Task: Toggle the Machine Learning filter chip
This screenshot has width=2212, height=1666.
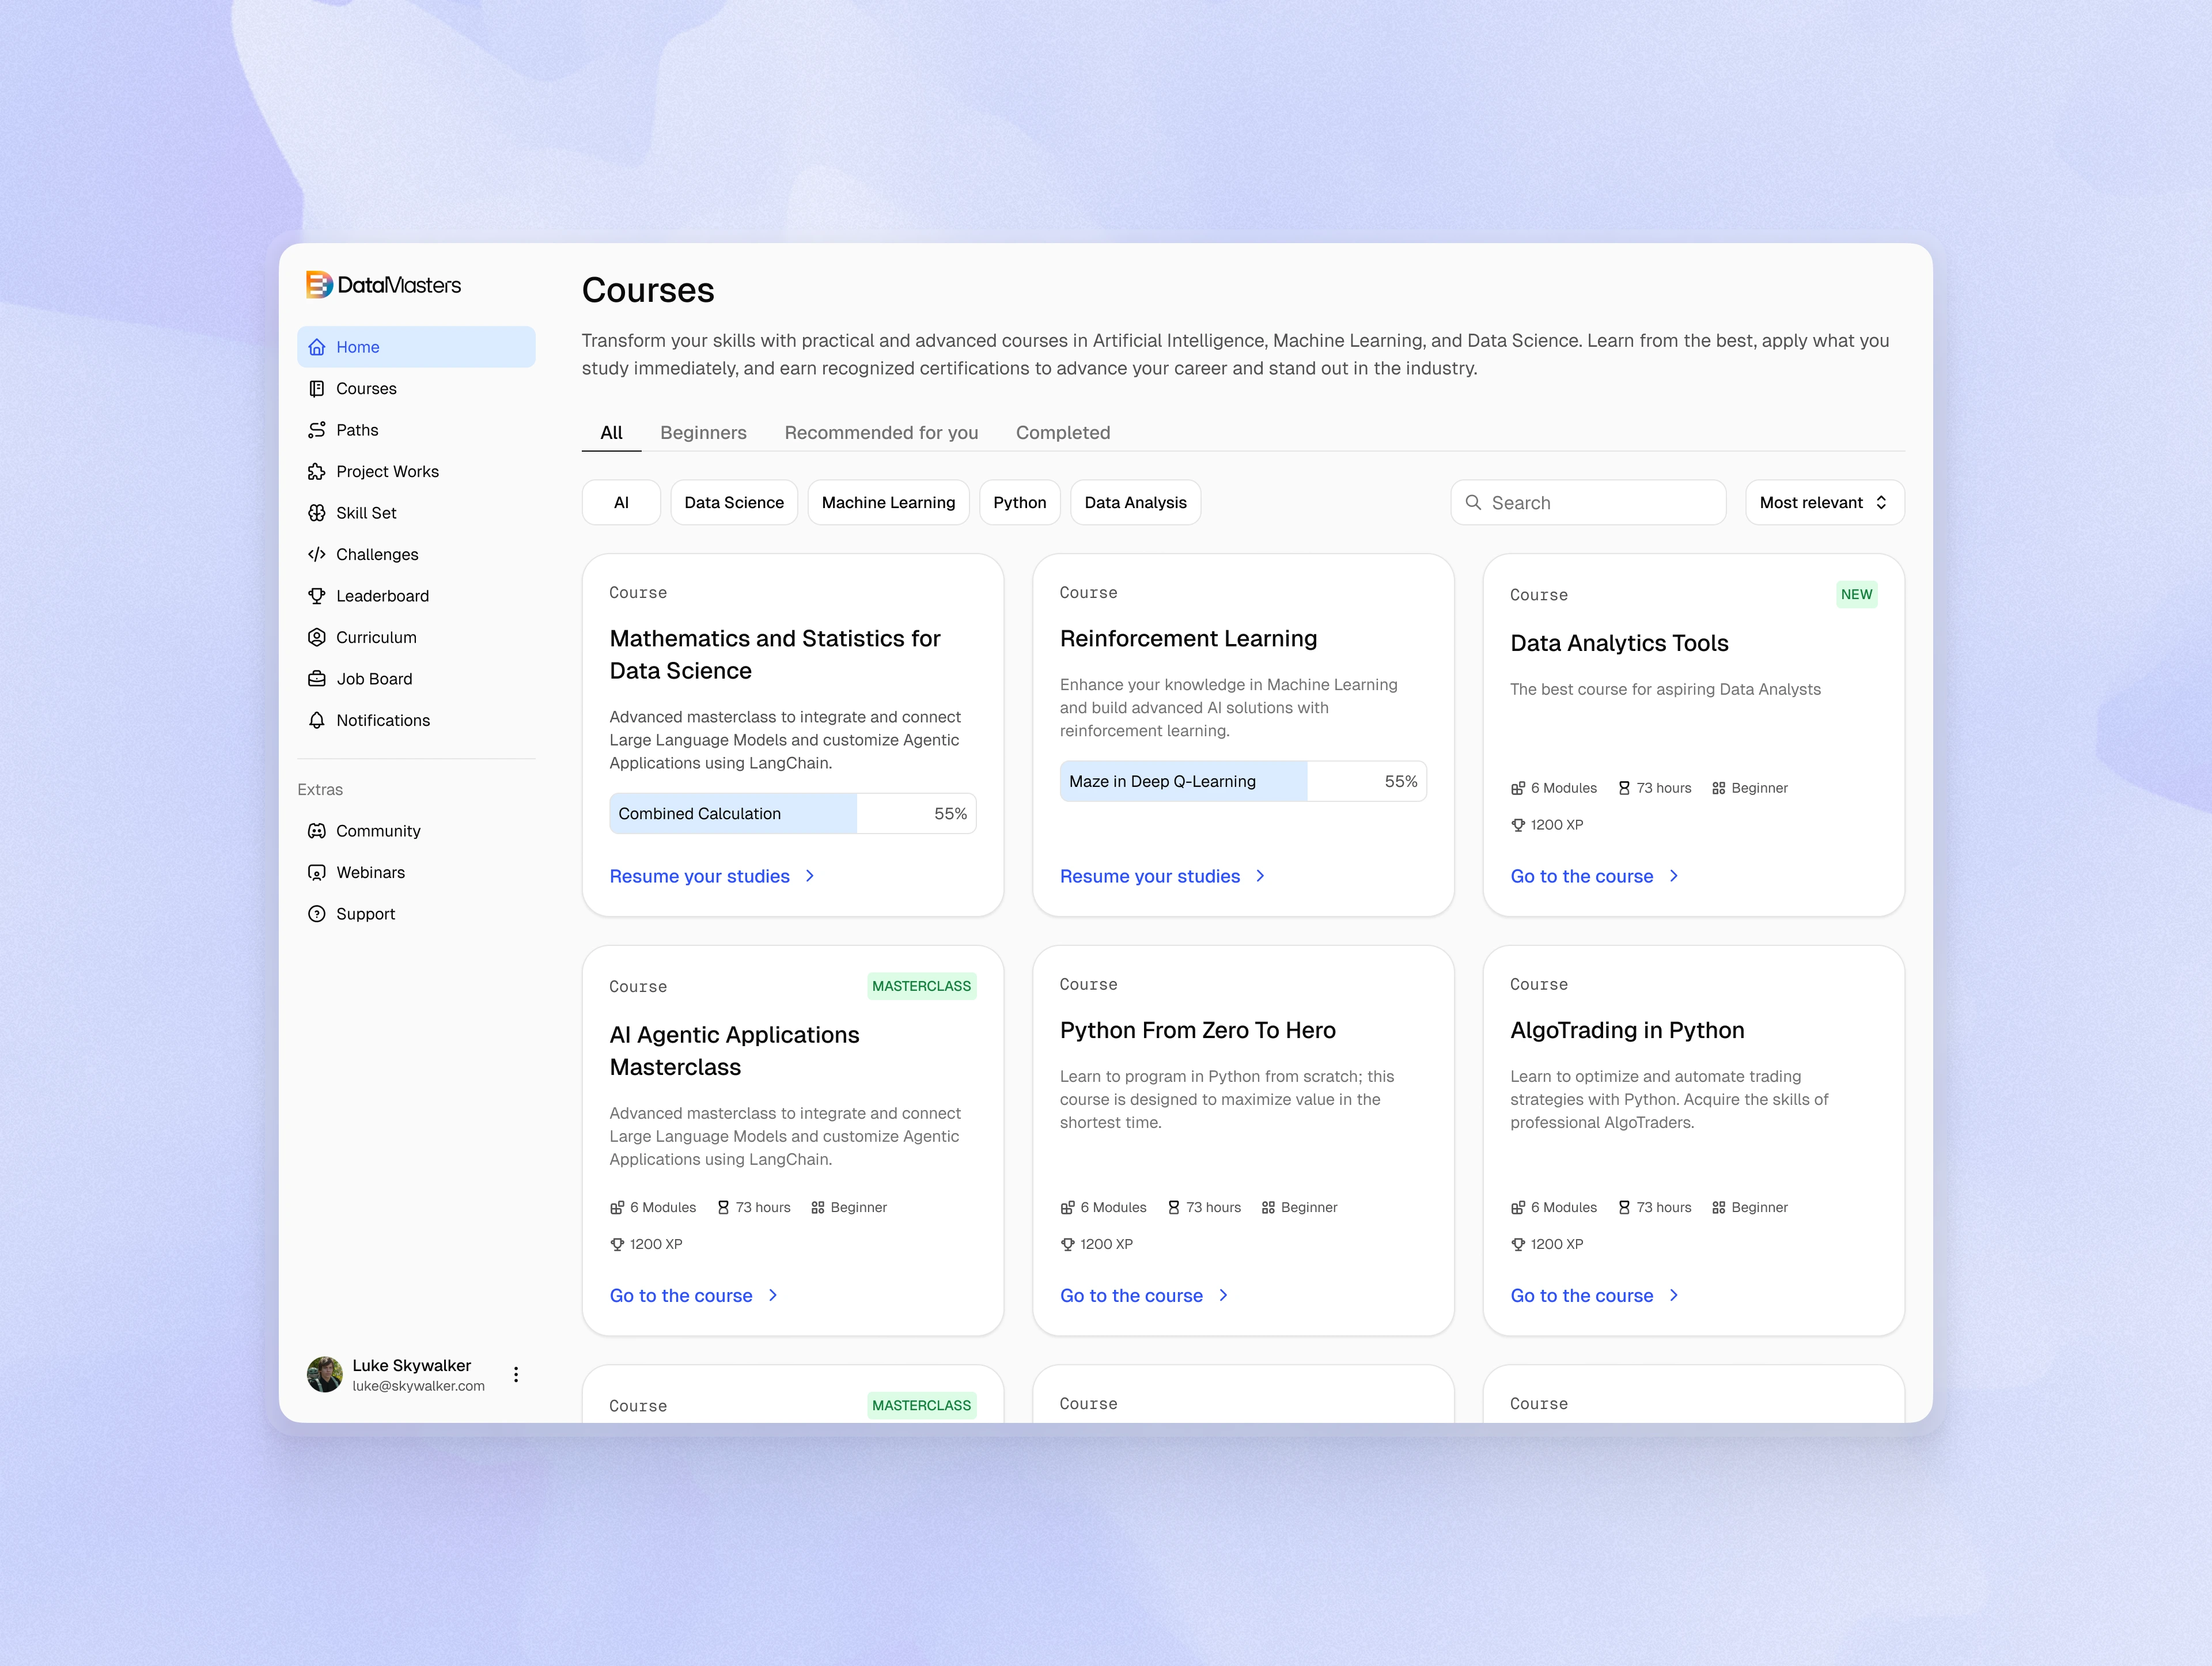Action: coord(888,502)
